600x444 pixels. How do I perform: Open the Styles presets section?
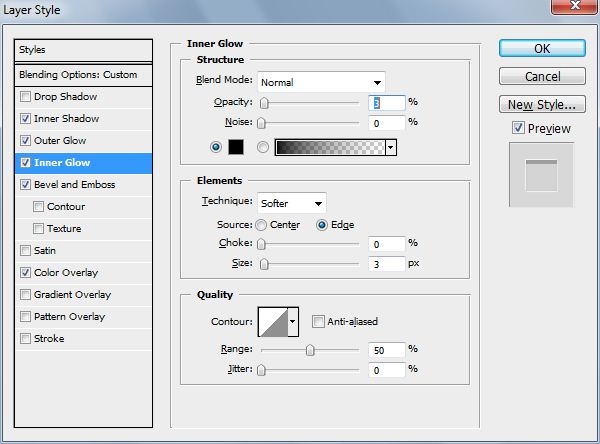83,50
